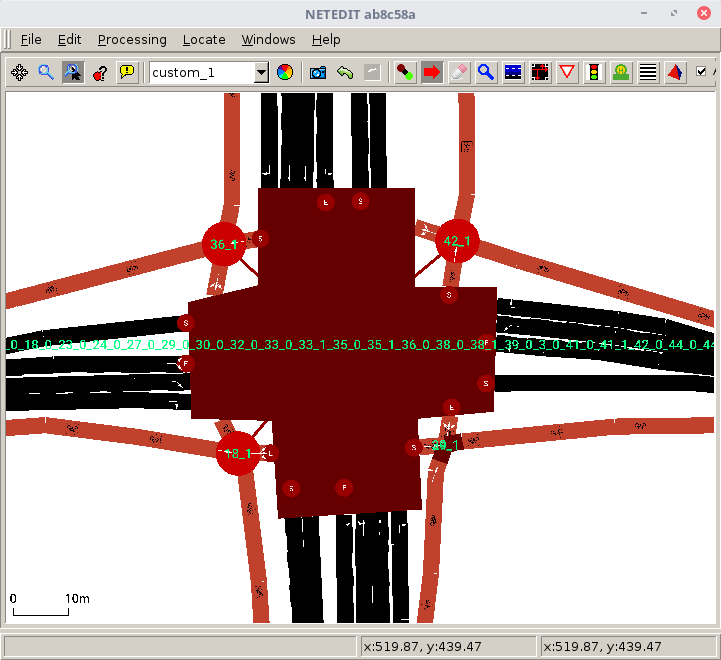Toggle the tooltips speech bubble icon
The image size is (721, 660).
click(x=127, y=72)
